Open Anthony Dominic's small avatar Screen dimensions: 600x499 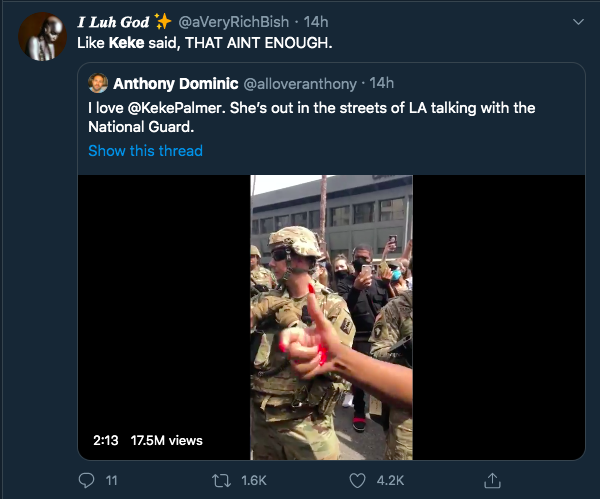point(98,83)
